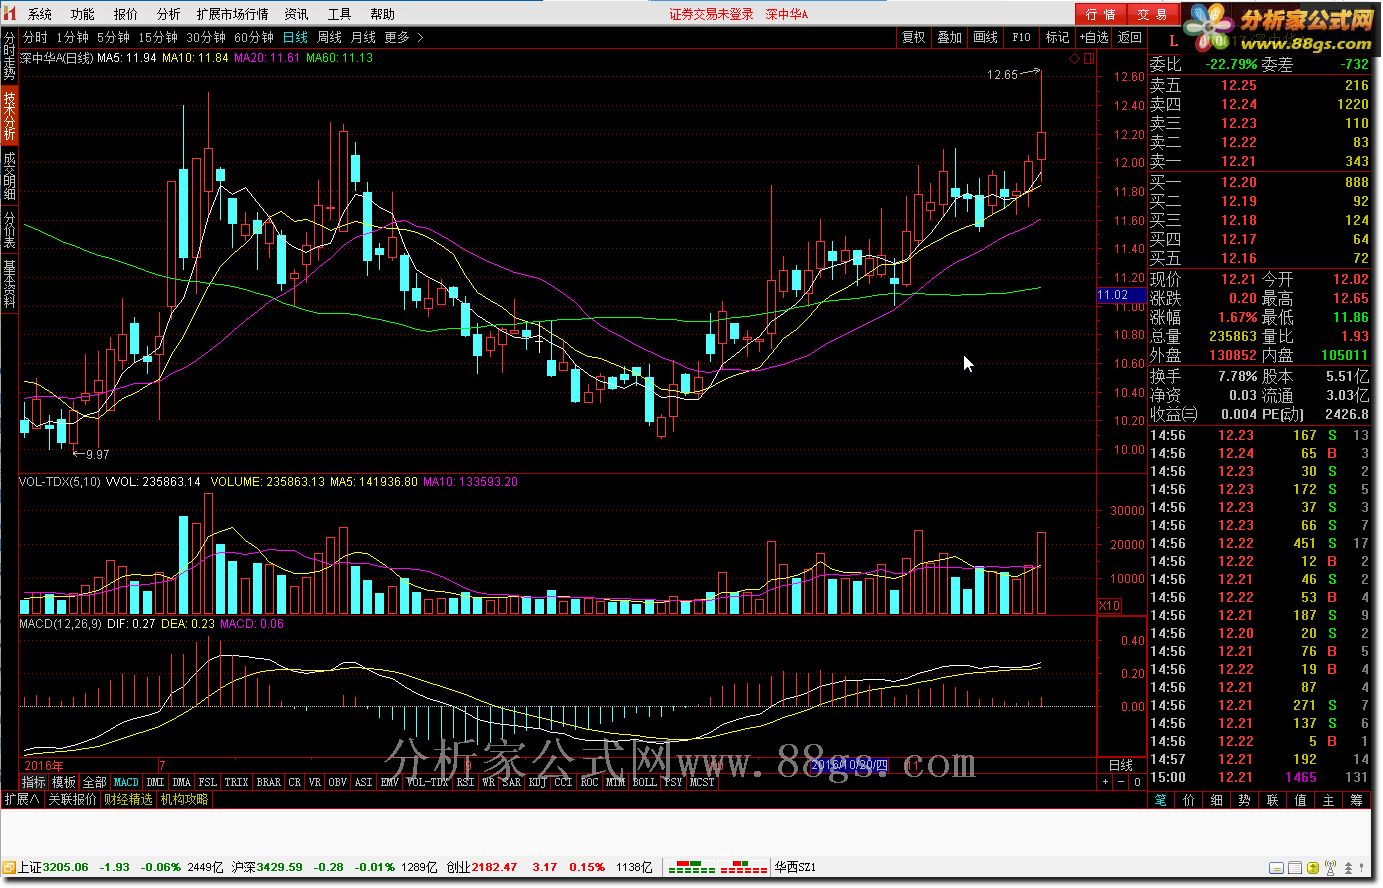
Task: Switch to the 笔 tick tab
Action: coord(1160,800)
